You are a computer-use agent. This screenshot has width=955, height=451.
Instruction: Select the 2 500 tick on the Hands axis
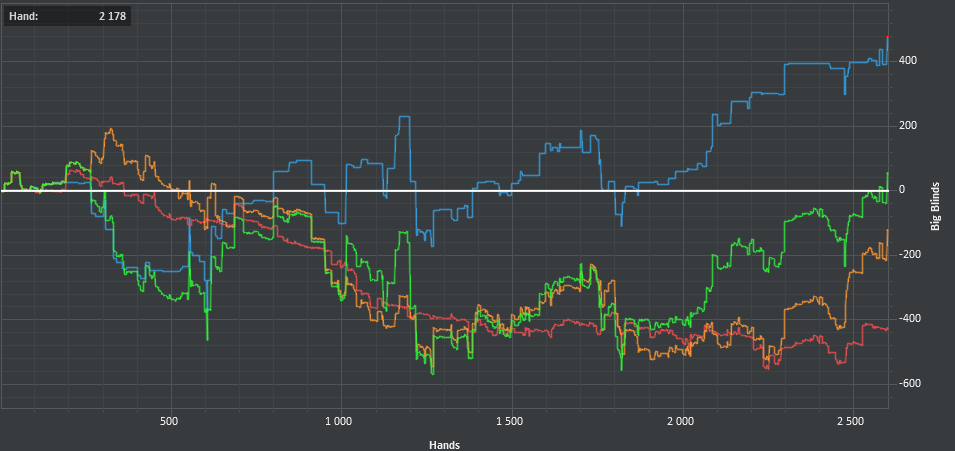(x=851, y=421)
